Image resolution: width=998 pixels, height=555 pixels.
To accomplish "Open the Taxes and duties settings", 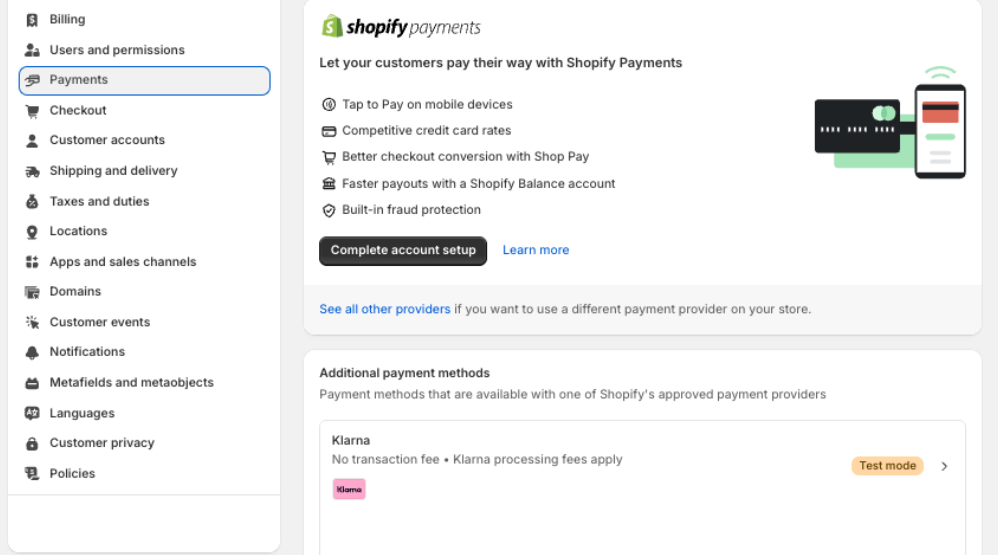I will coord(99,201).
